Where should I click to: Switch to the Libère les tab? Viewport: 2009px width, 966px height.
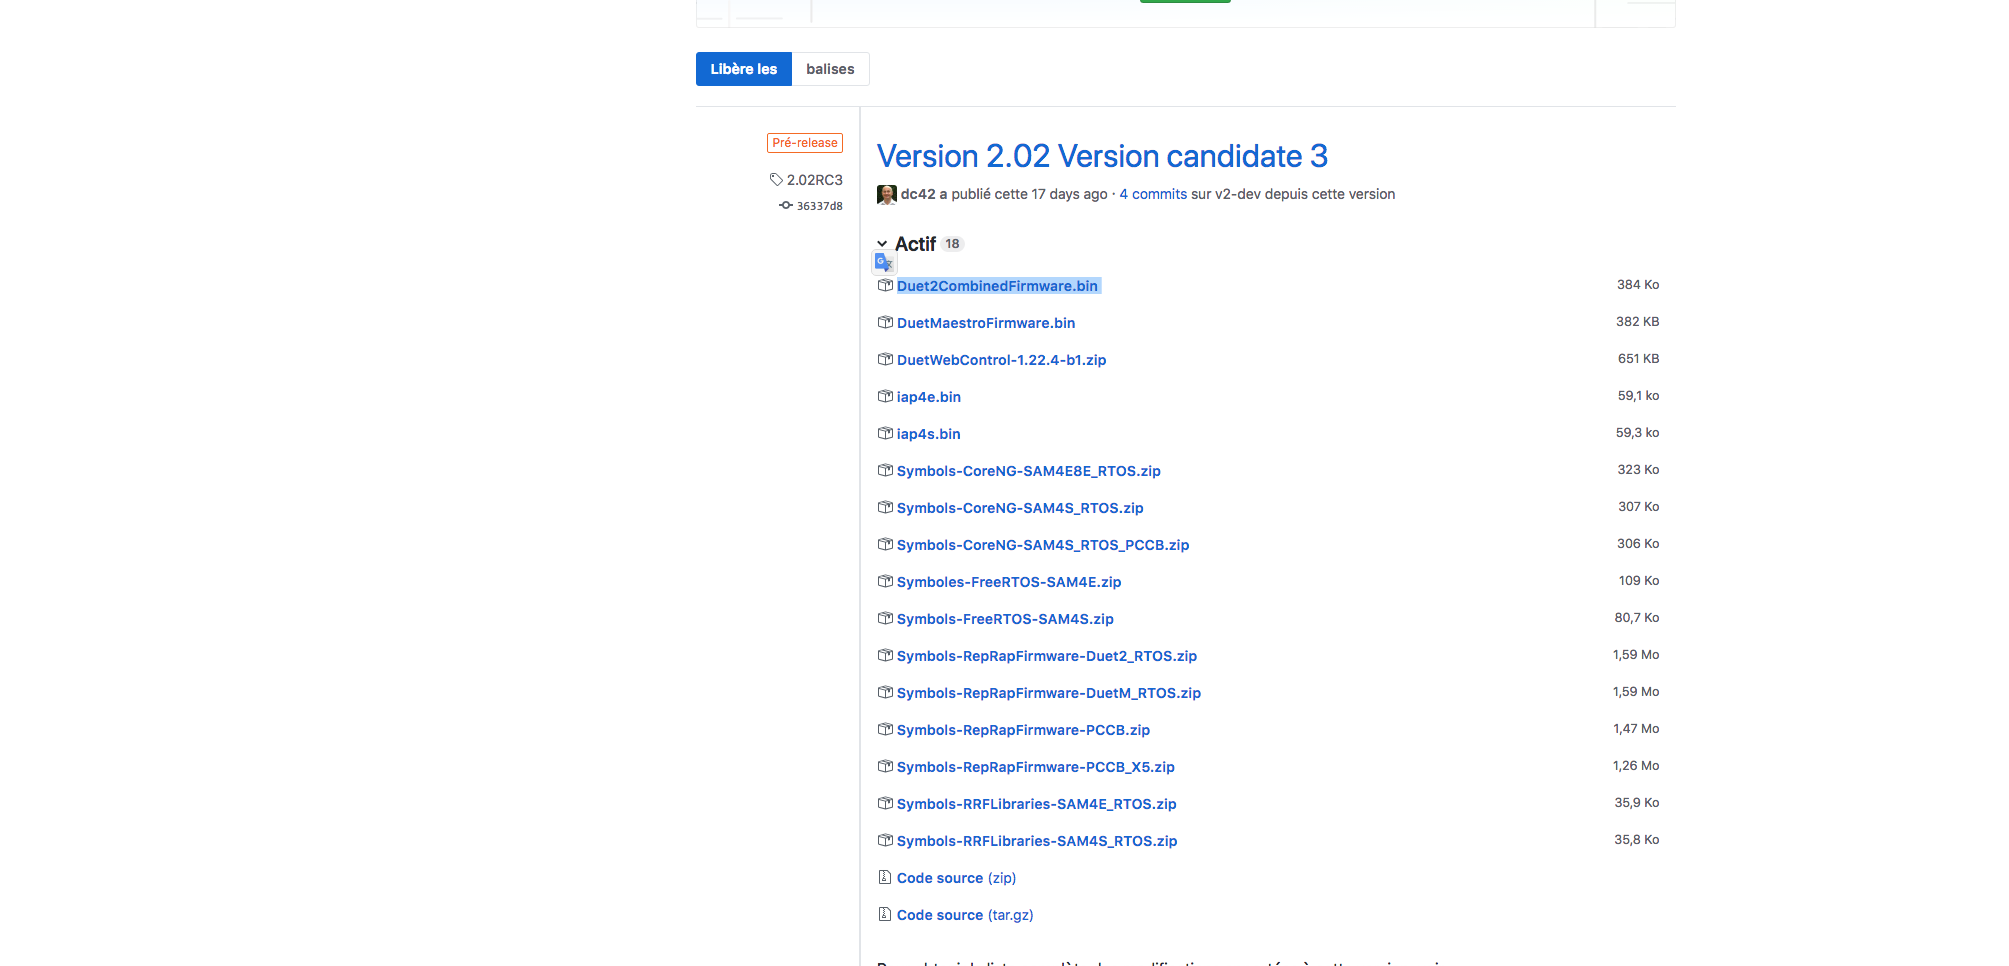[744, 69]
